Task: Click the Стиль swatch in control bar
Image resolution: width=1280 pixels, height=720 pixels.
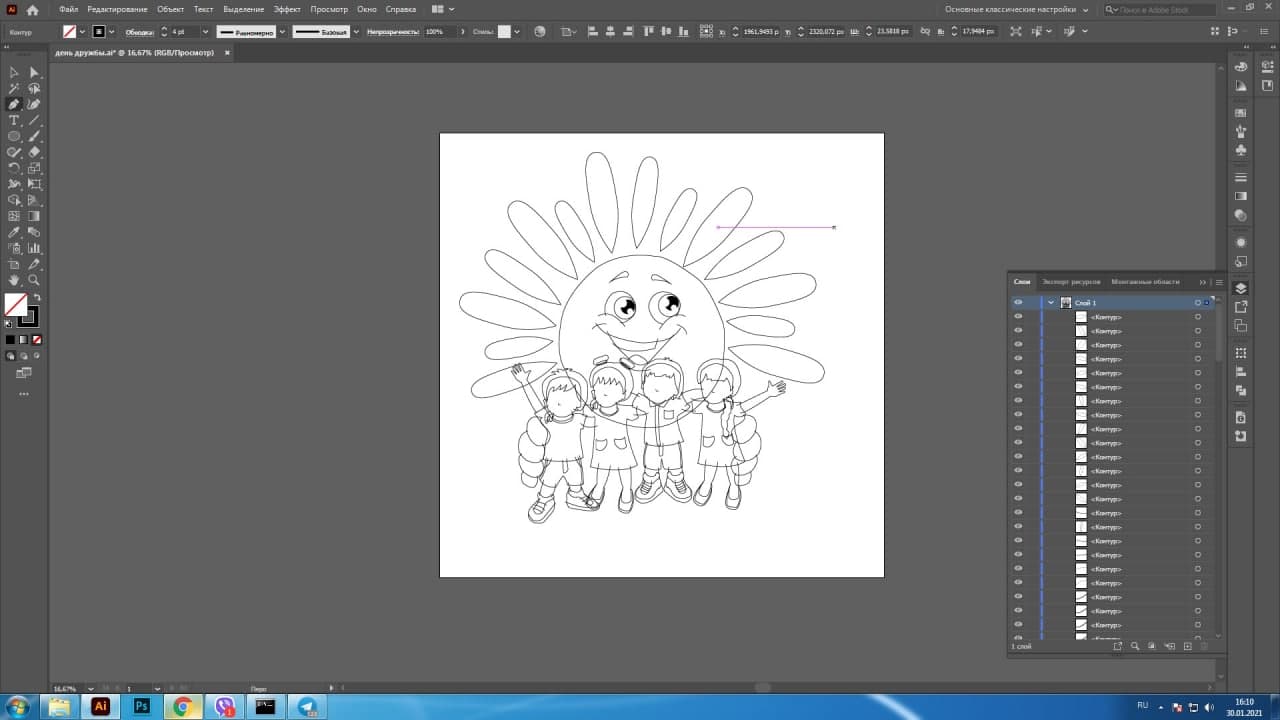Action: pos(504,31)
